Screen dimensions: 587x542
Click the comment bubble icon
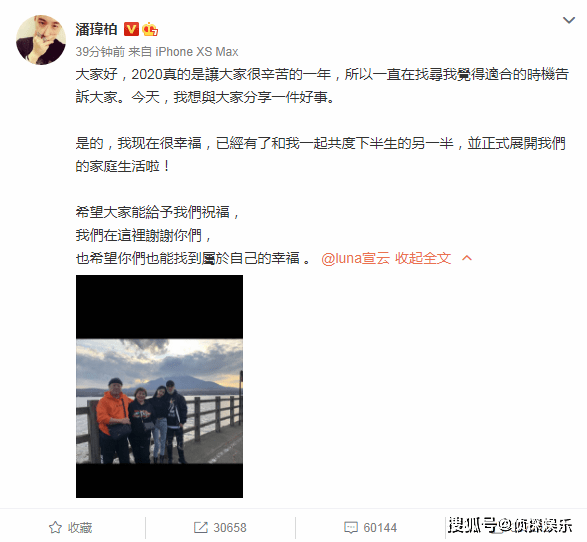click(351, 527)
